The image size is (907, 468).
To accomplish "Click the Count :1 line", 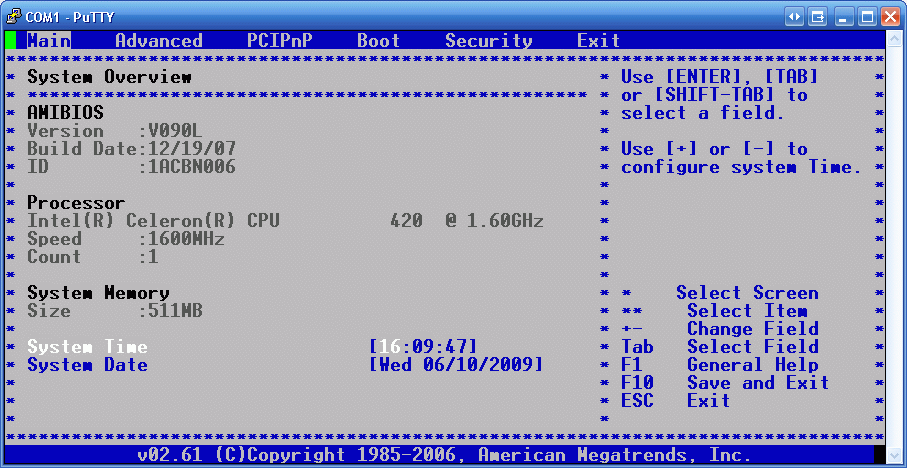I will click(93, 256).
